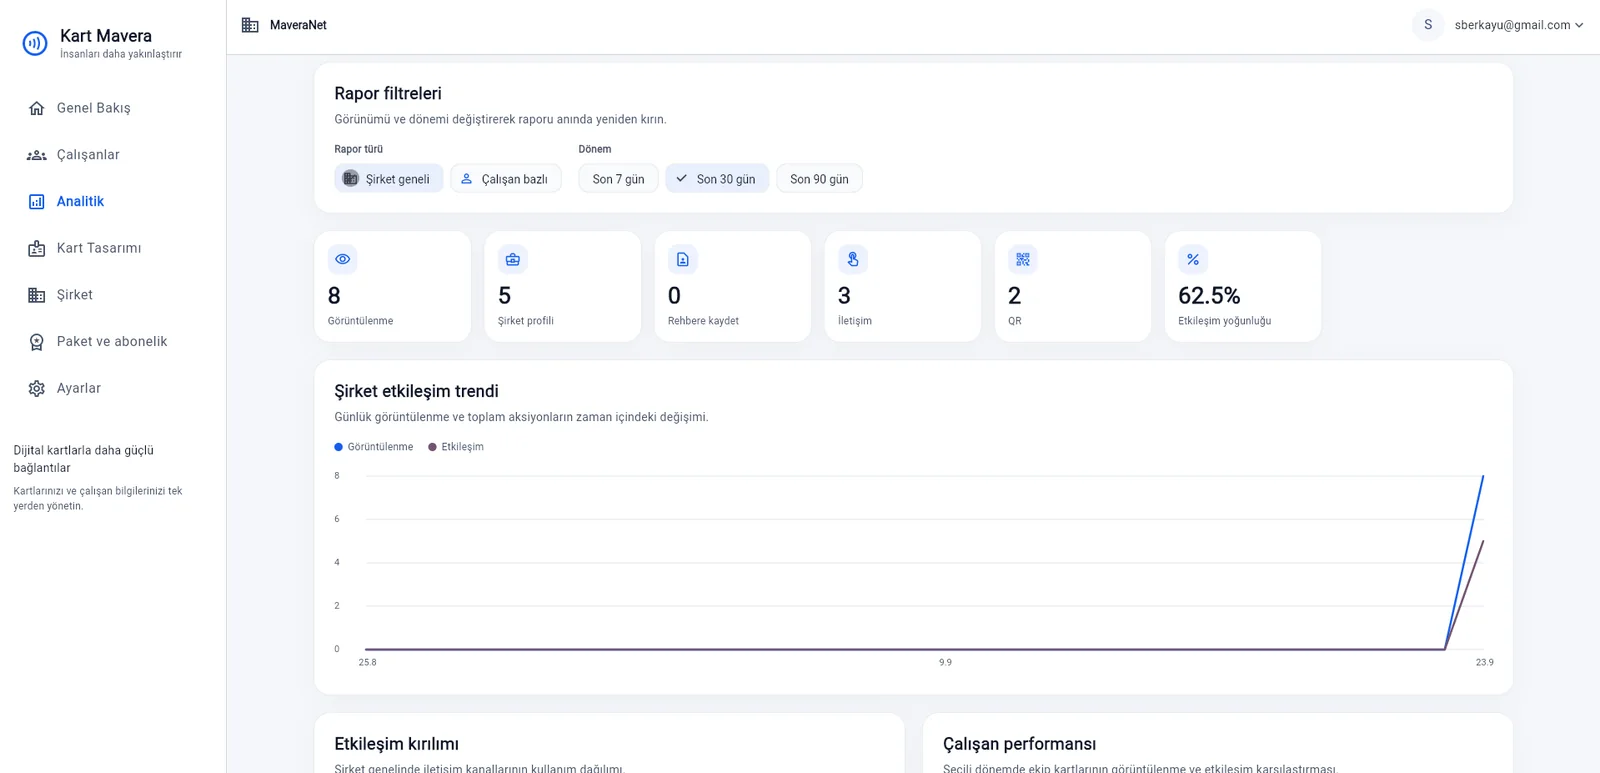Select the Son 30 gün period chip
This screenshot has height=773, width=1600.
717,179
